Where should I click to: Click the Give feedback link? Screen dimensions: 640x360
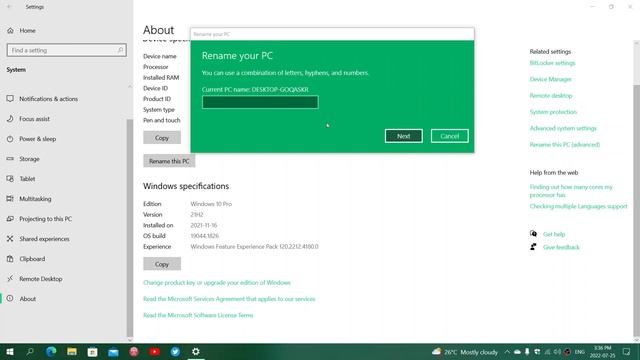(x=561, y=247)
